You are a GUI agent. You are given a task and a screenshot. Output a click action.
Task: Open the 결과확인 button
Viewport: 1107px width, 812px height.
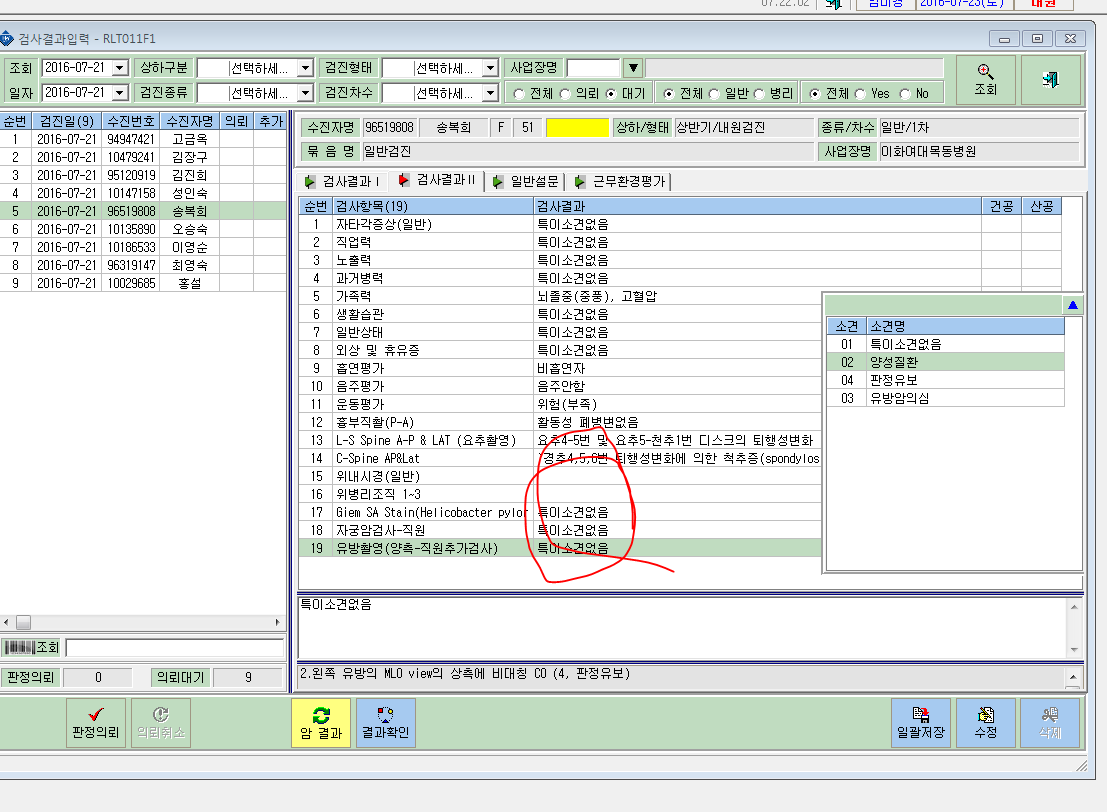(x=385, y=723)
